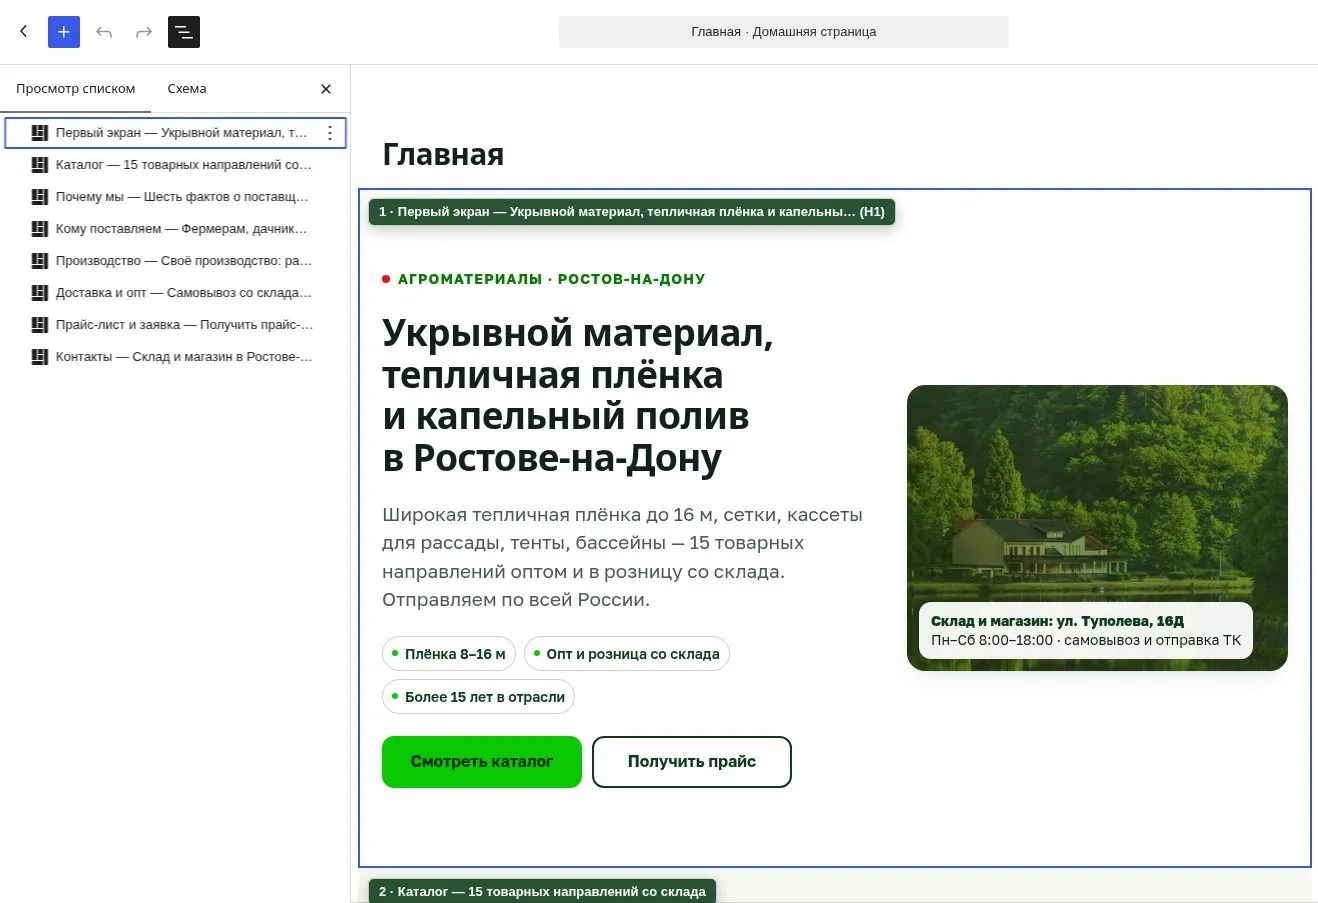Open the Главная · Домашняя страница command bar

tap(784, 32)
